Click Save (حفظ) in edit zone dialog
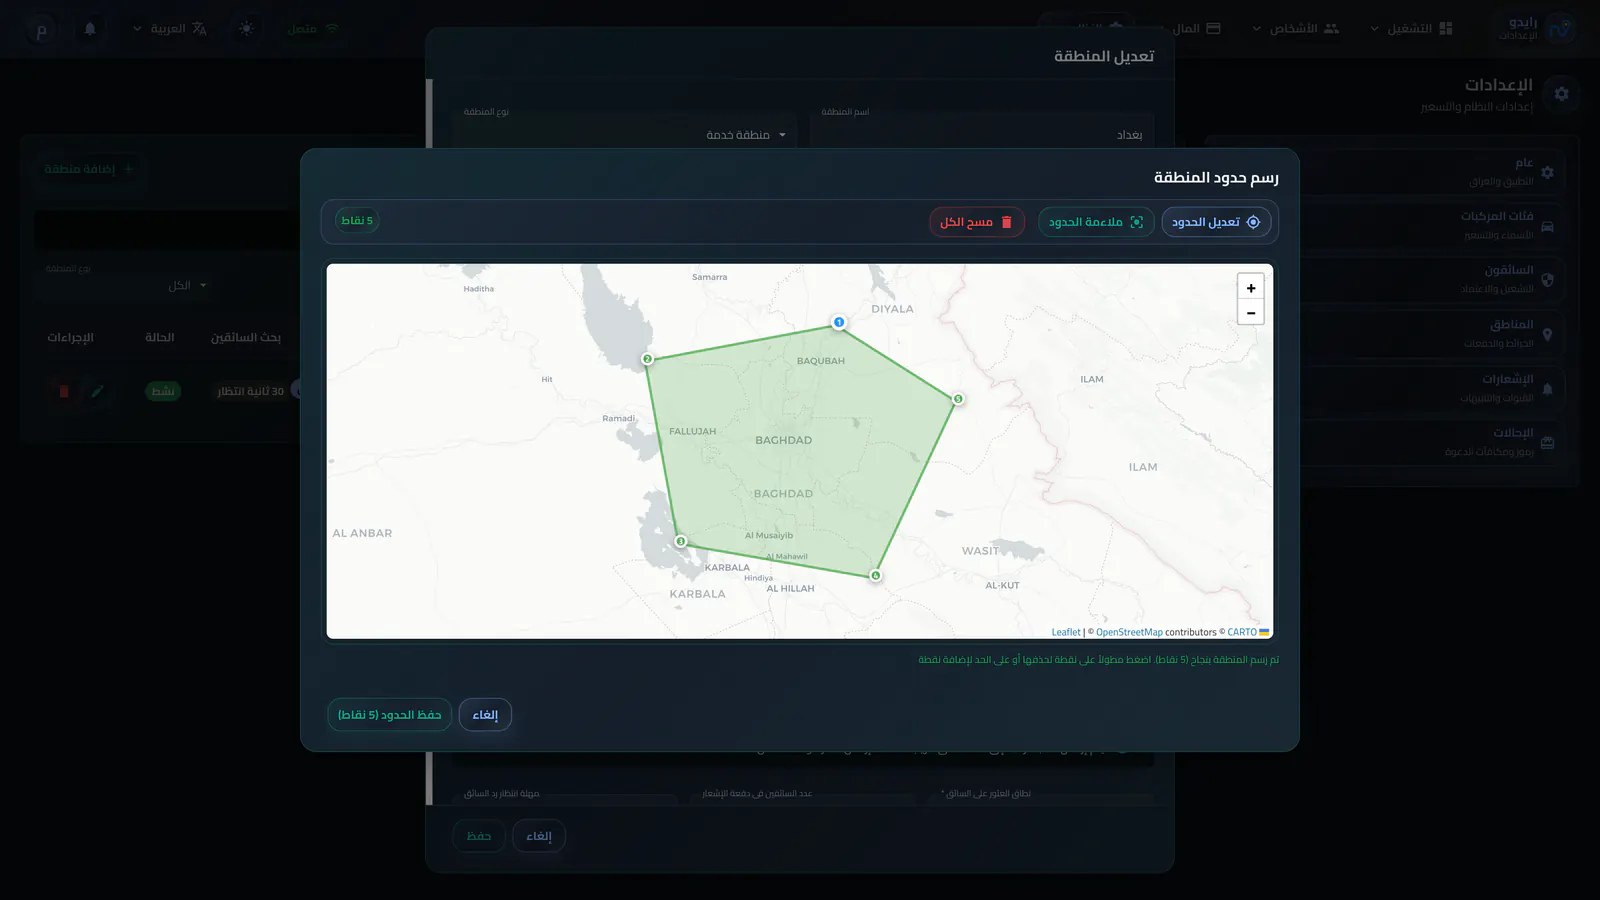 point(479,836)
